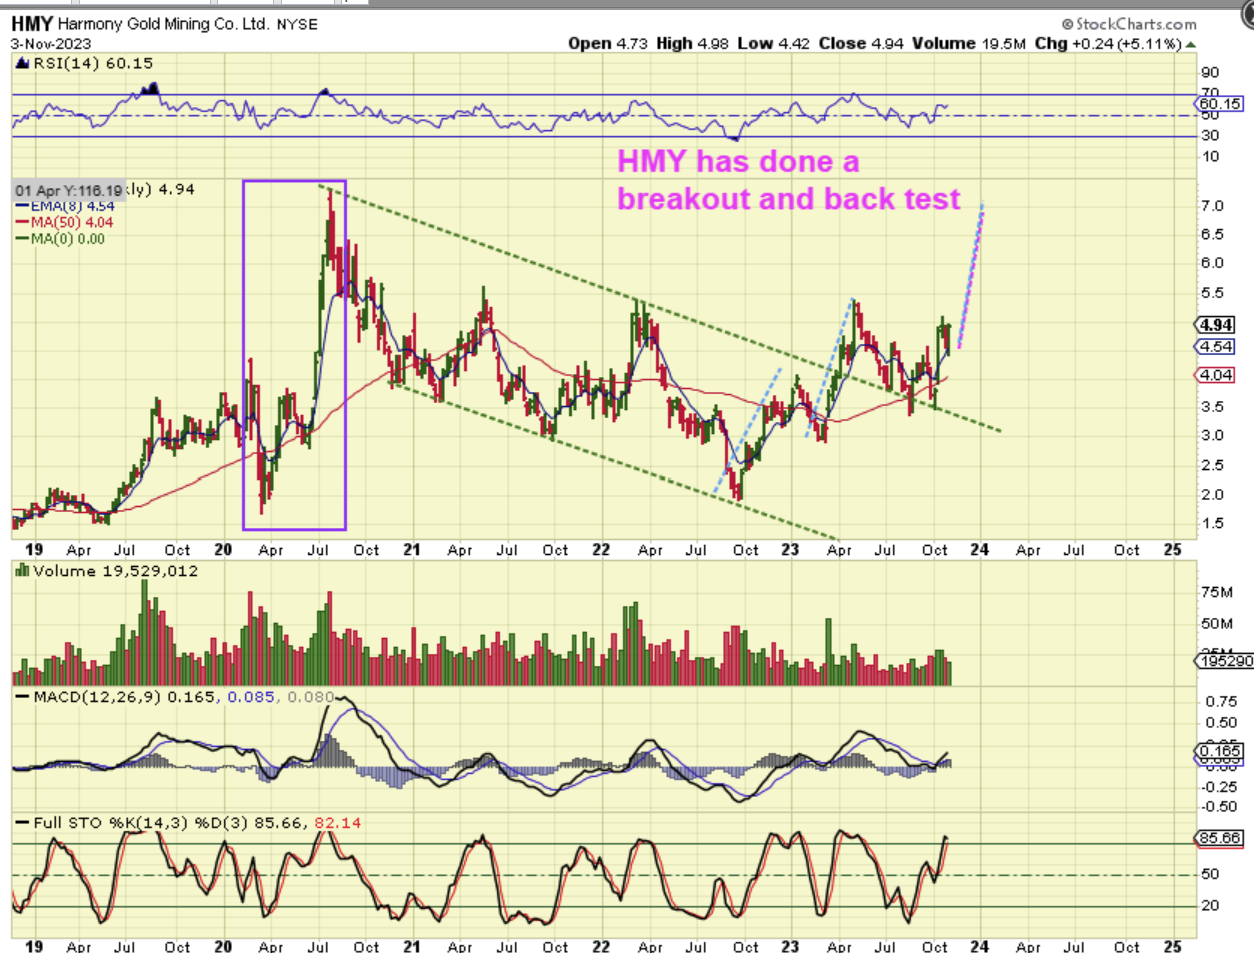The width and height of the screenshot is (1254, 954).
Task: Click the 1.5 price level on the right axis
Action: (1212, 523)
